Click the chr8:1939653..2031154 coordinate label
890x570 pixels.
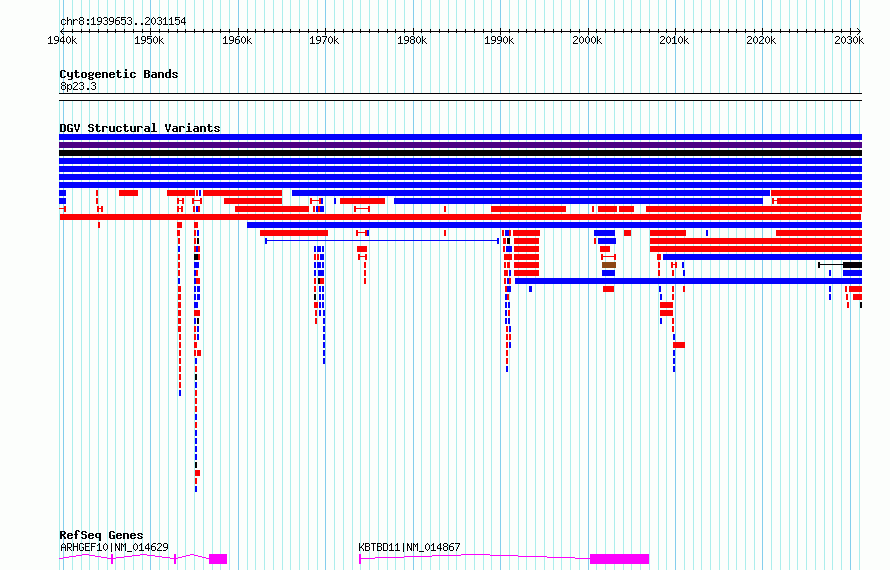point(123,22)
